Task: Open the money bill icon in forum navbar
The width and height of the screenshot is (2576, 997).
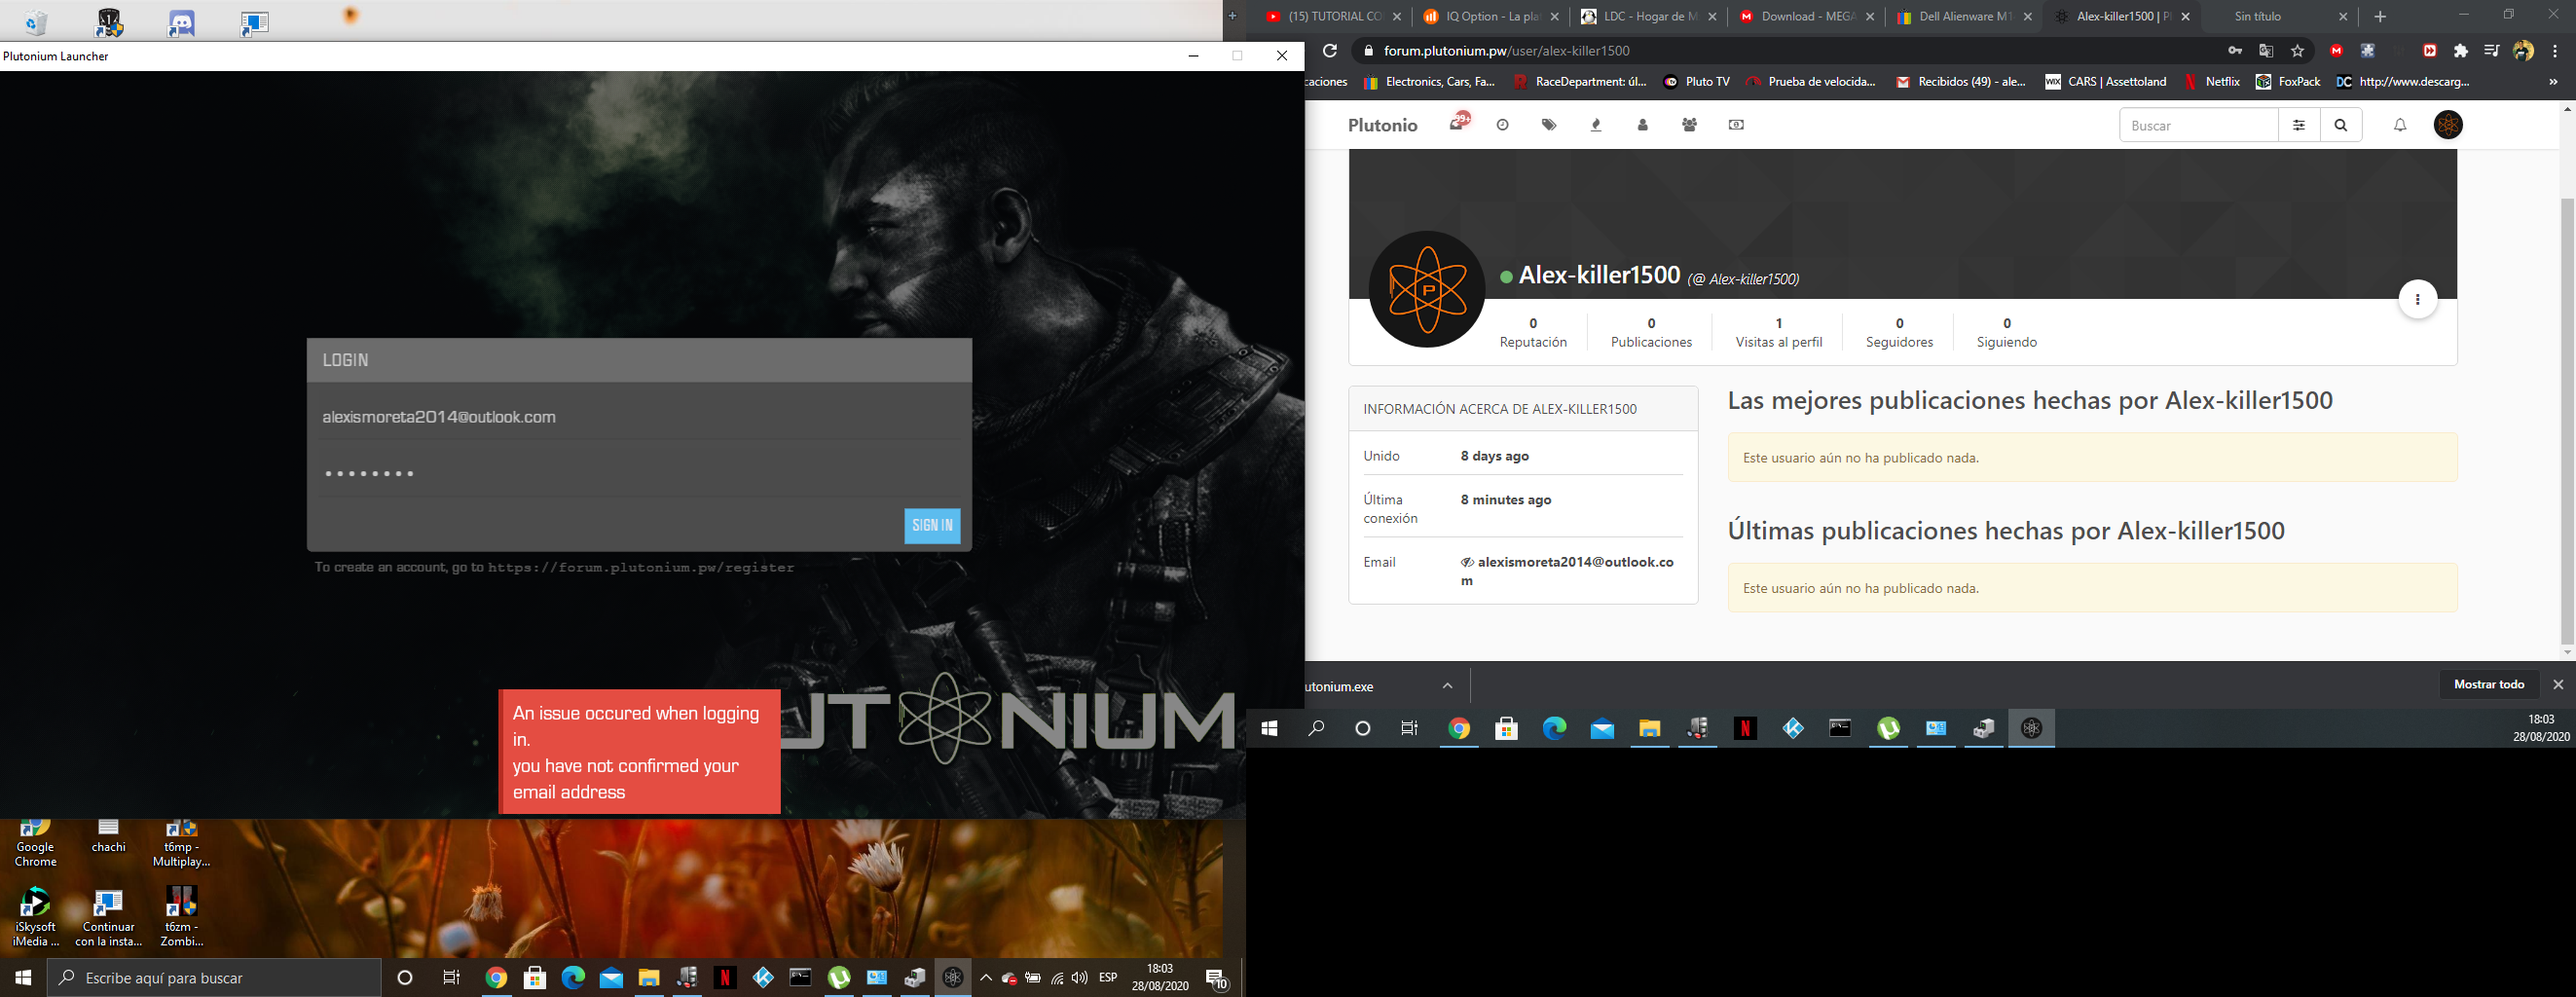Action: (1736, 125)
